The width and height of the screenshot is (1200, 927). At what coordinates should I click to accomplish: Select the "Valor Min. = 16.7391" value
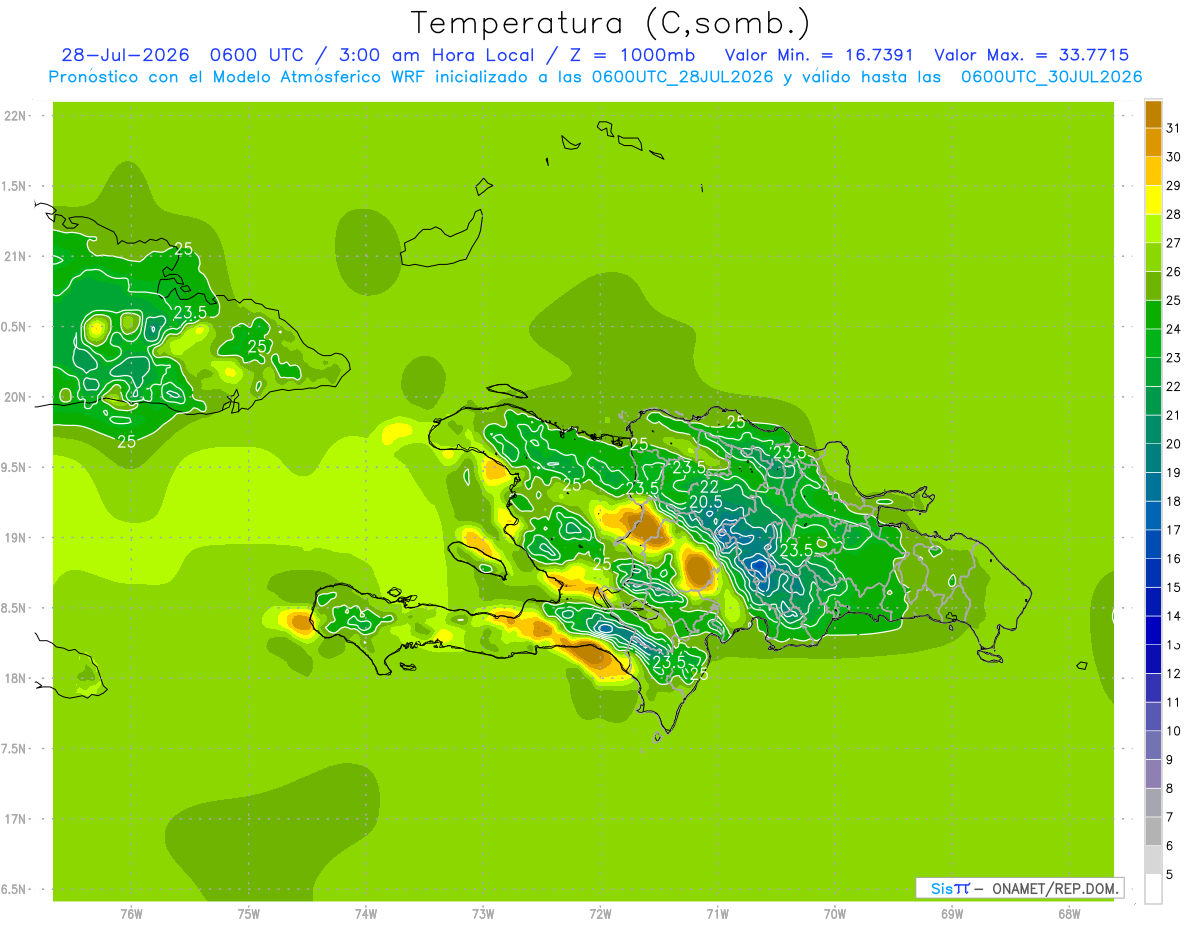tap(819, 55)
